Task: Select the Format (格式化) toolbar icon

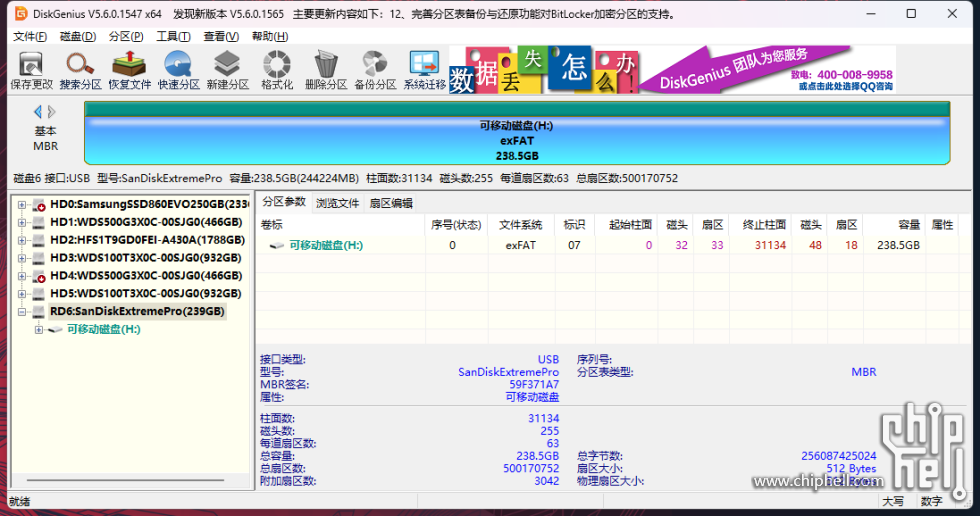Action: click(277, 71)
